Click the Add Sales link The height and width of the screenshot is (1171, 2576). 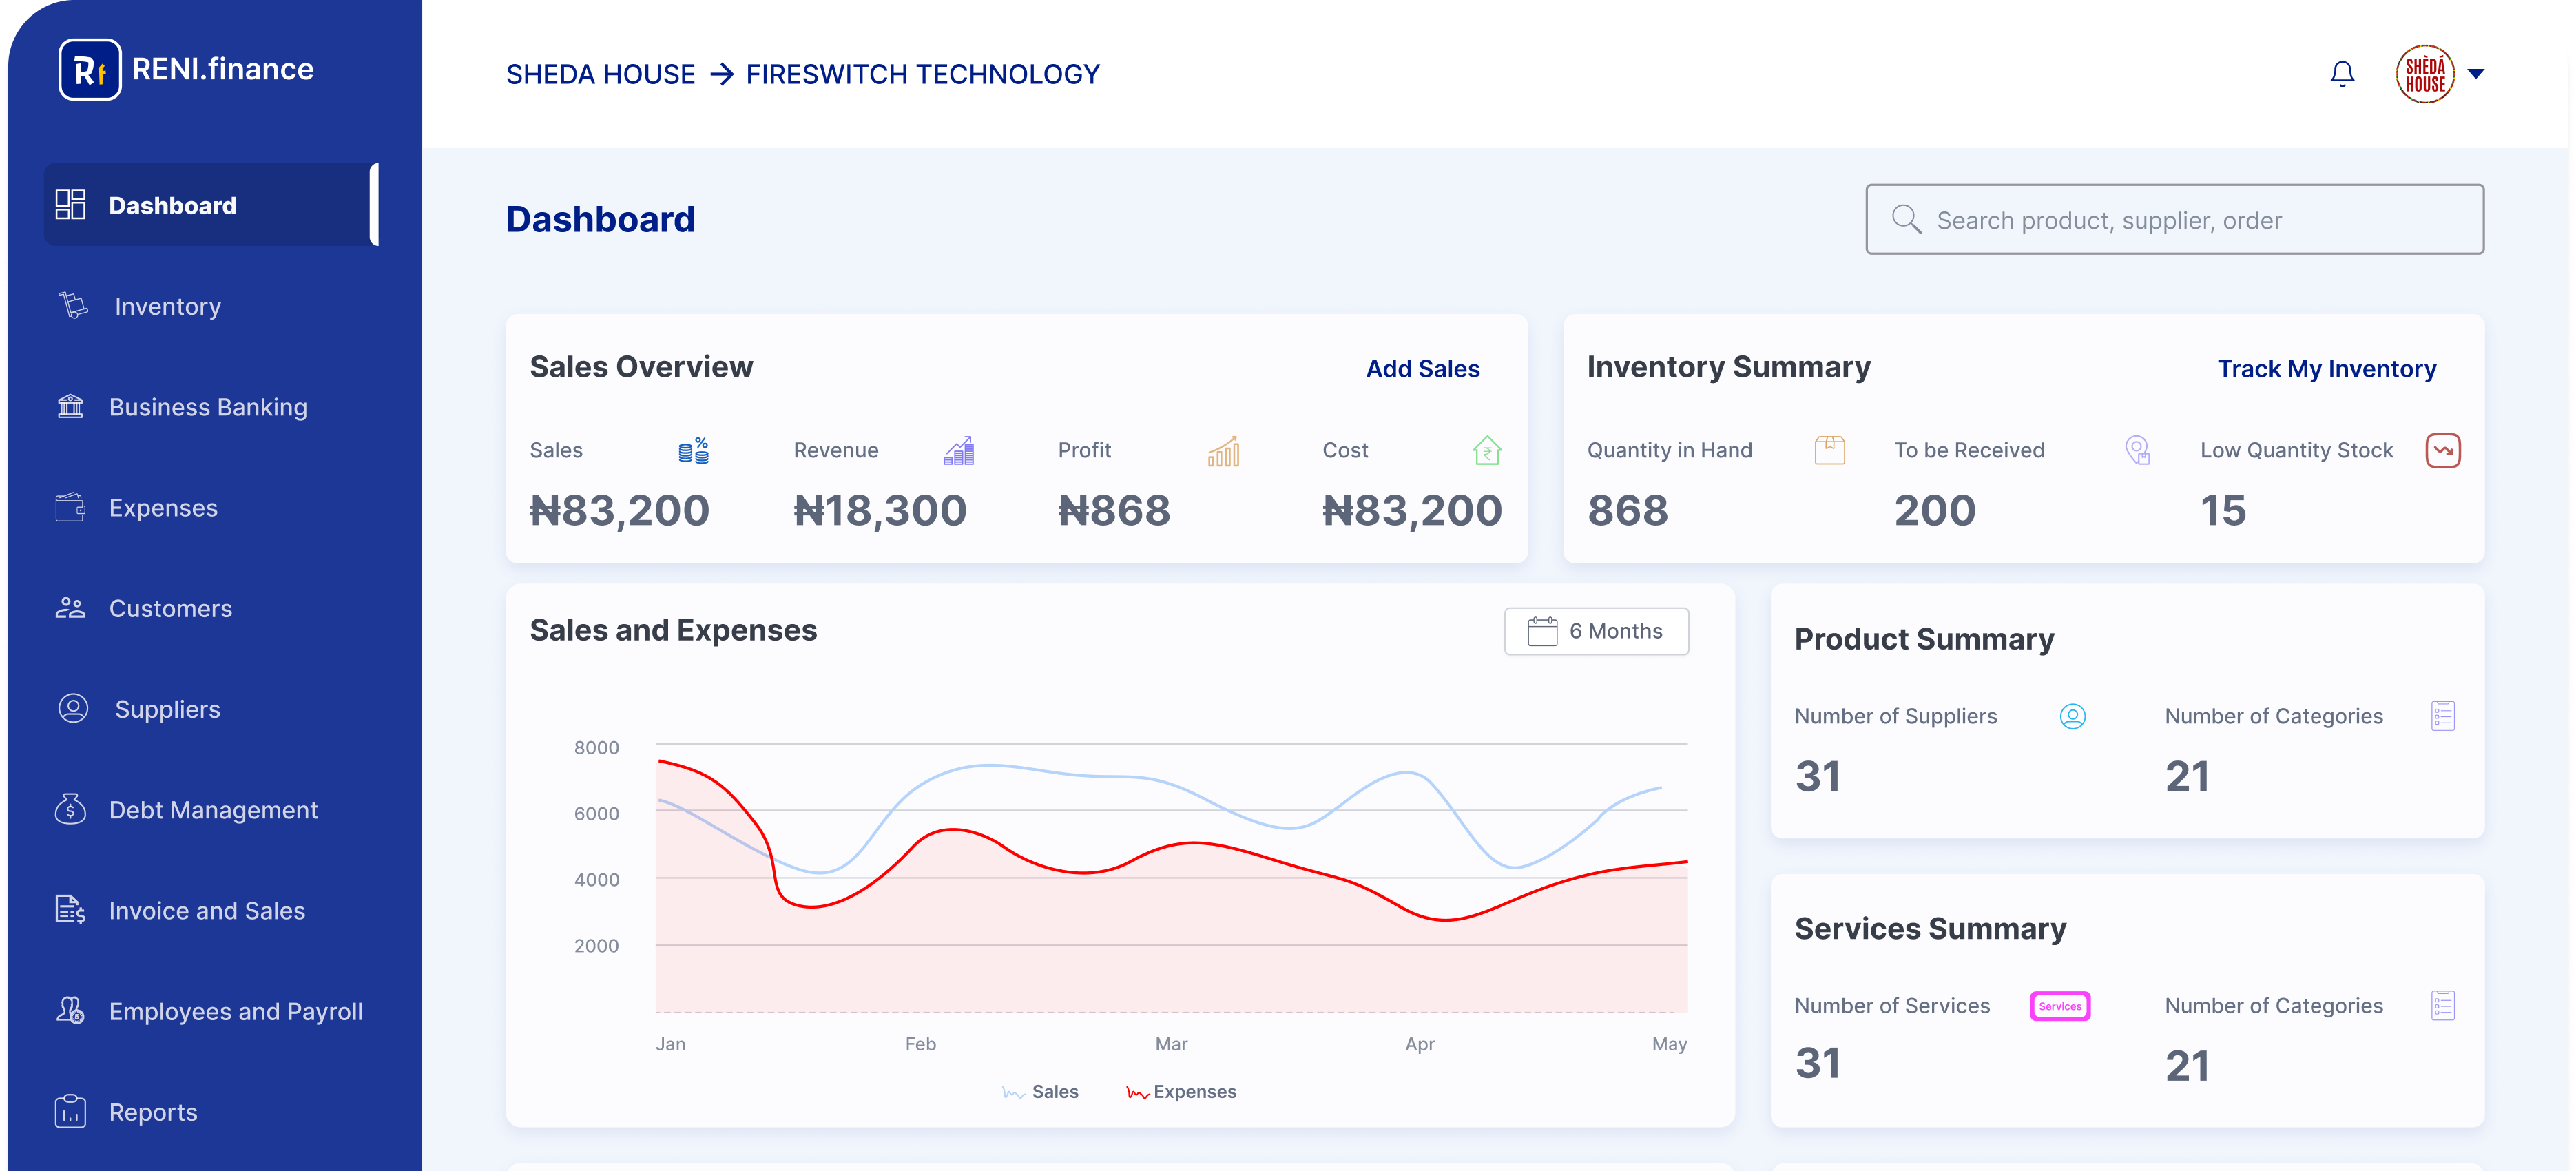1421,368
